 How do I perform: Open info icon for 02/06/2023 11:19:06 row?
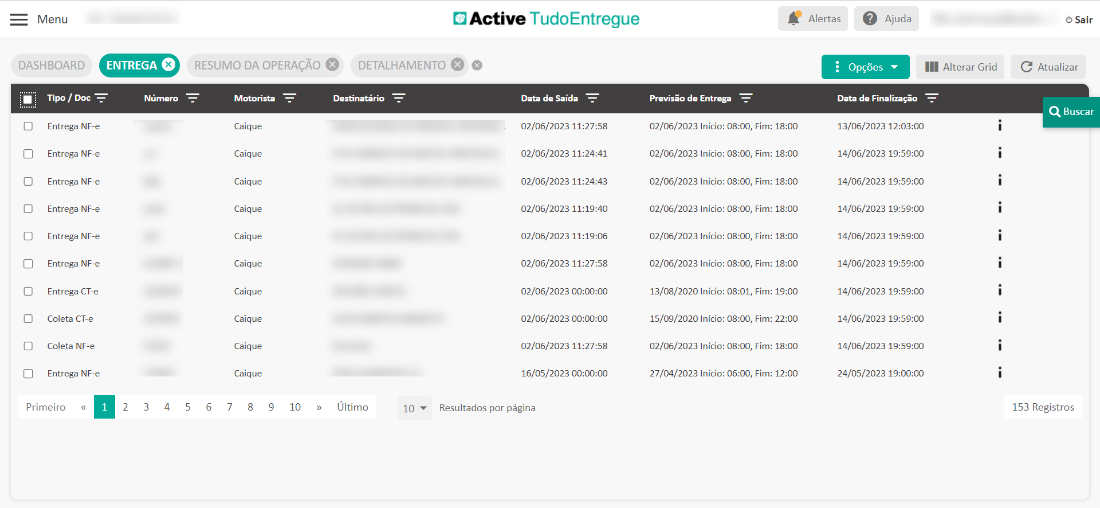(x=1000, y=235)
